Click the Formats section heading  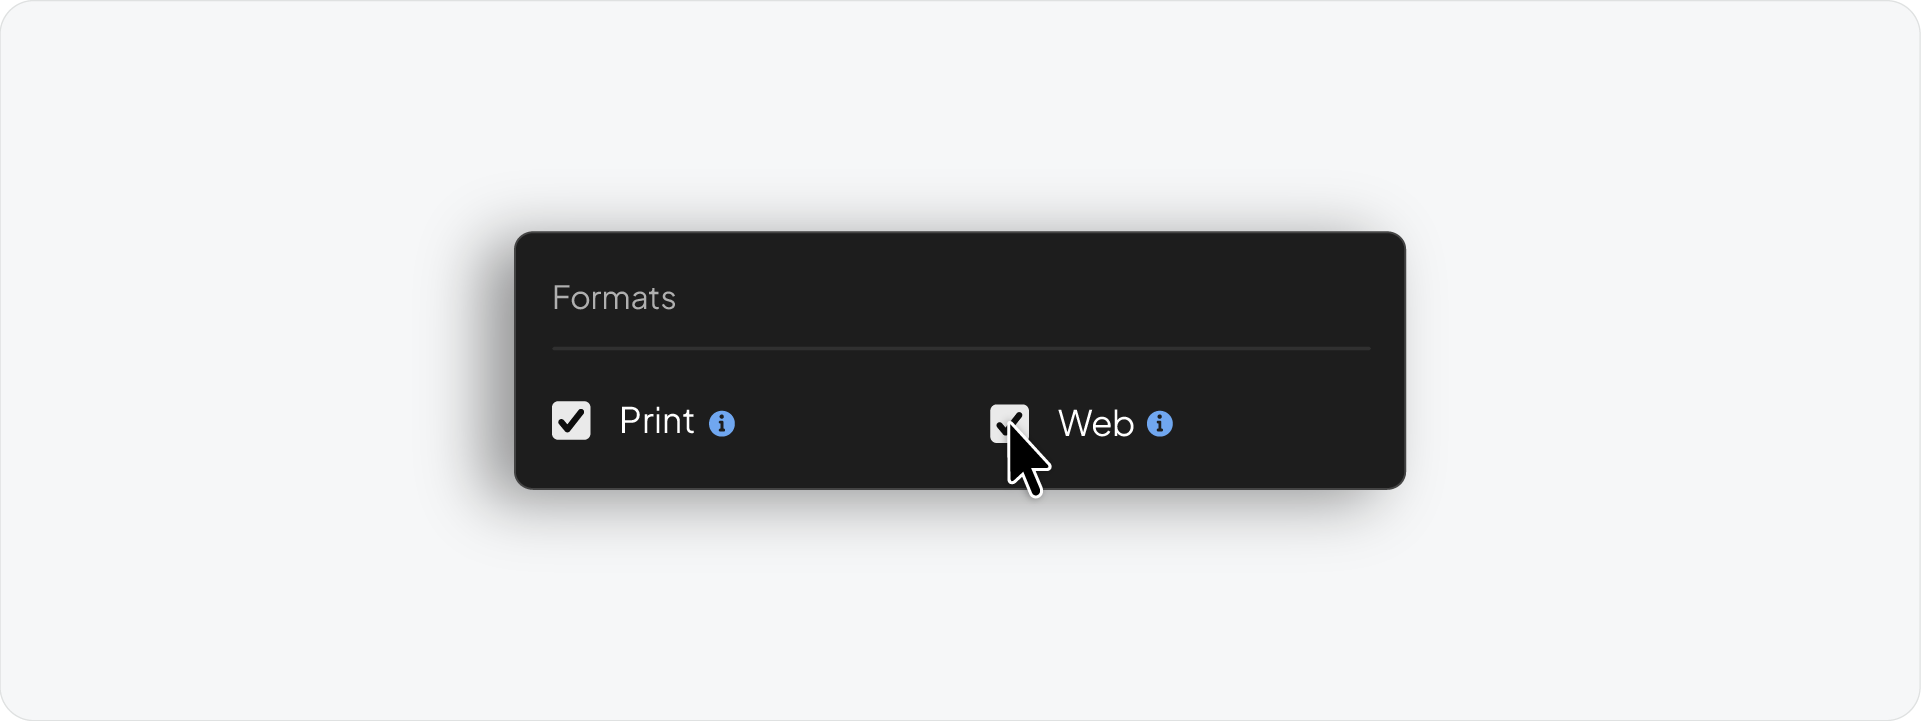pyautogui.click(x=613, y=297)
